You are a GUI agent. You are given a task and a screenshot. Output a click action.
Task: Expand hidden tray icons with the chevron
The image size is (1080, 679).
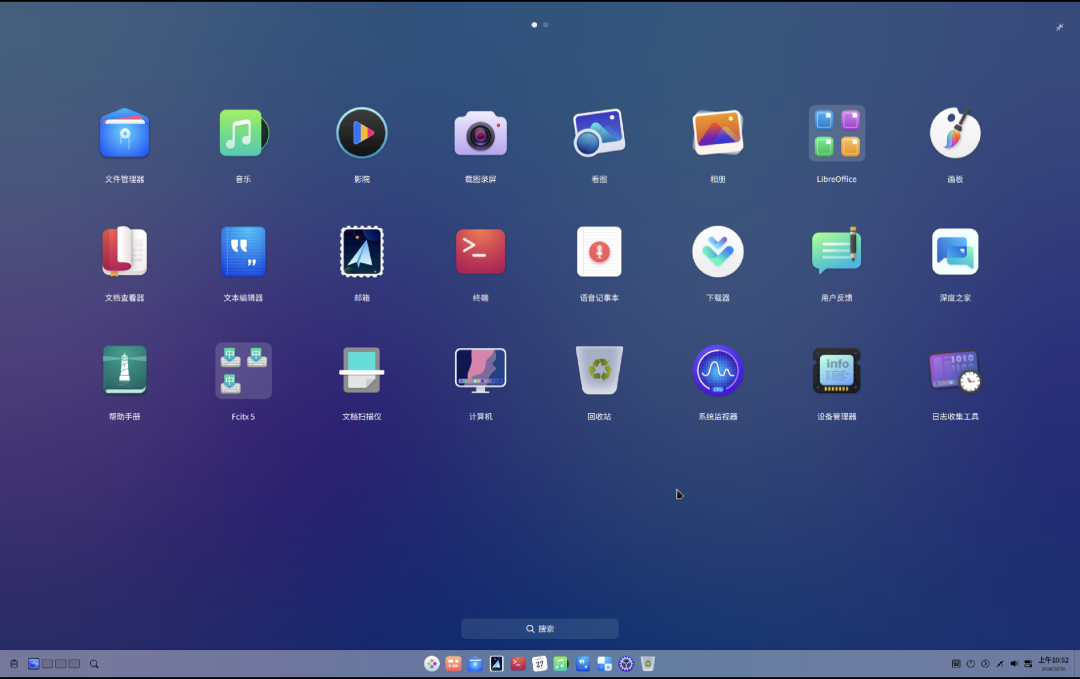click(985, 663)
